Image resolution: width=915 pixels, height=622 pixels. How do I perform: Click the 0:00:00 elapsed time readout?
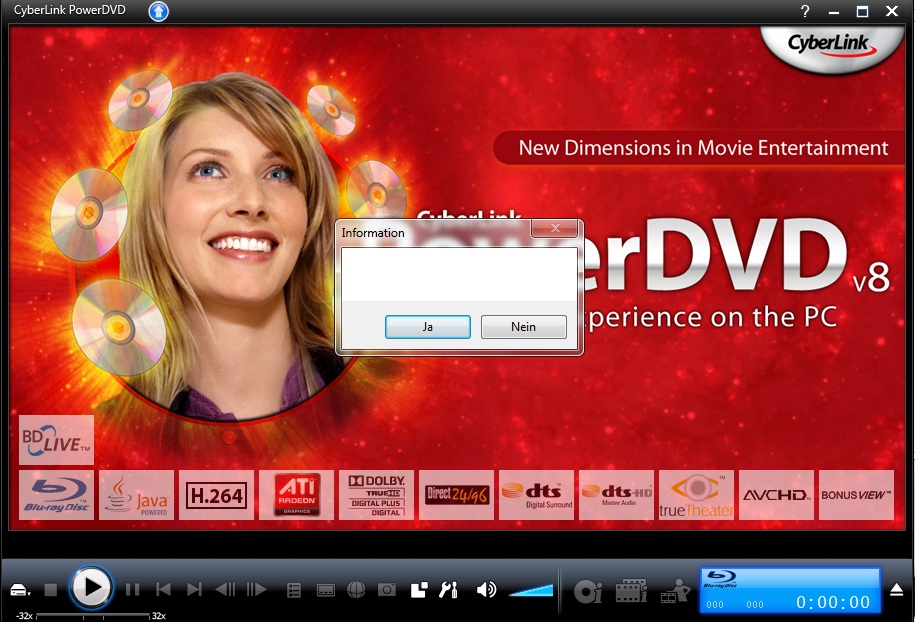click(x=833, y=602)
